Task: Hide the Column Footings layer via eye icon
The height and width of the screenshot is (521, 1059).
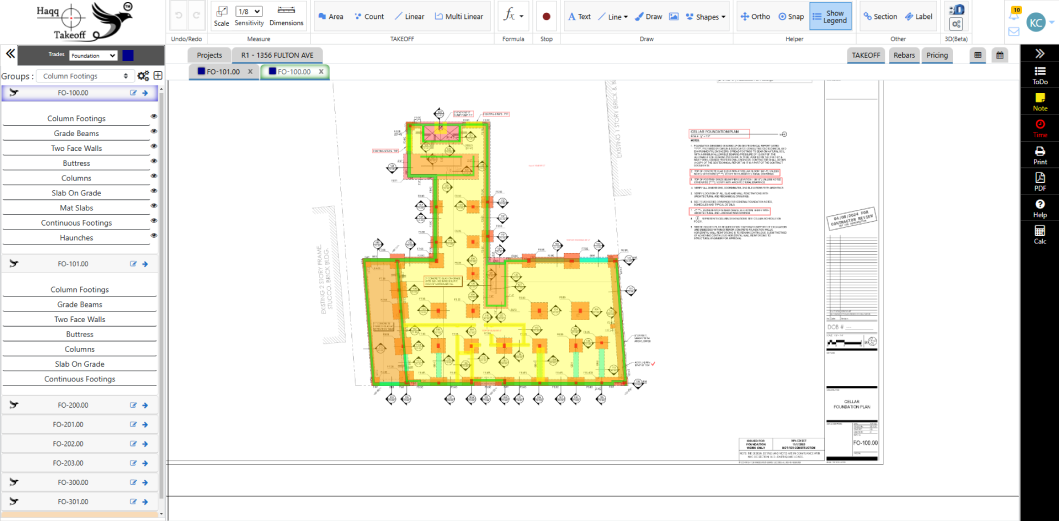Action: [154, 117]
